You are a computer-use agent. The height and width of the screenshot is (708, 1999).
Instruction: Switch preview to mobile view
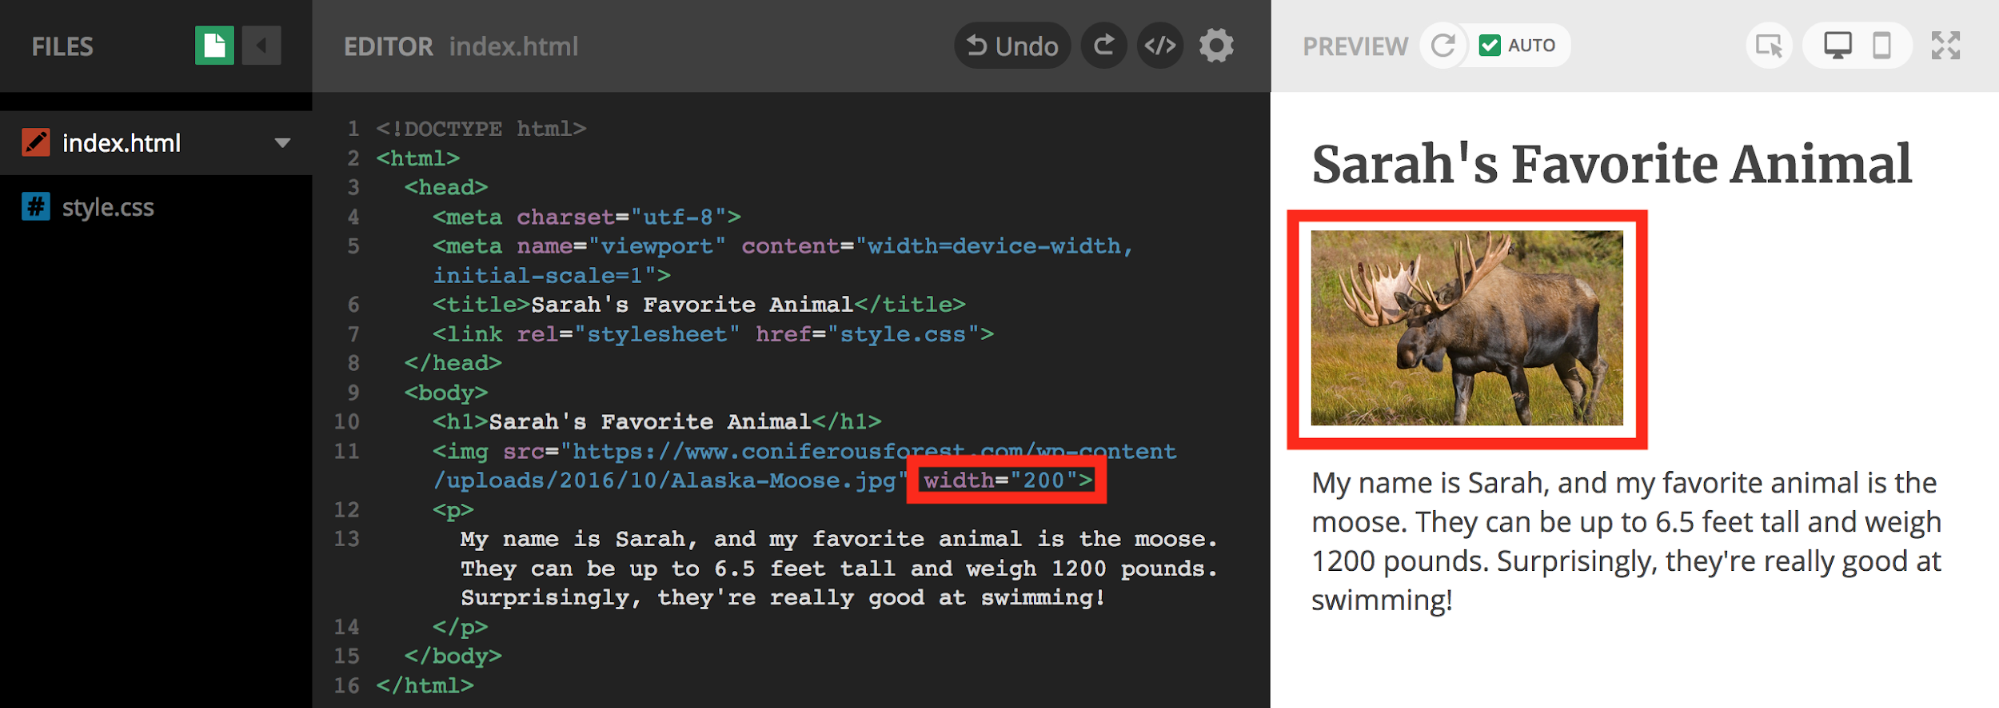[1881, 46]
